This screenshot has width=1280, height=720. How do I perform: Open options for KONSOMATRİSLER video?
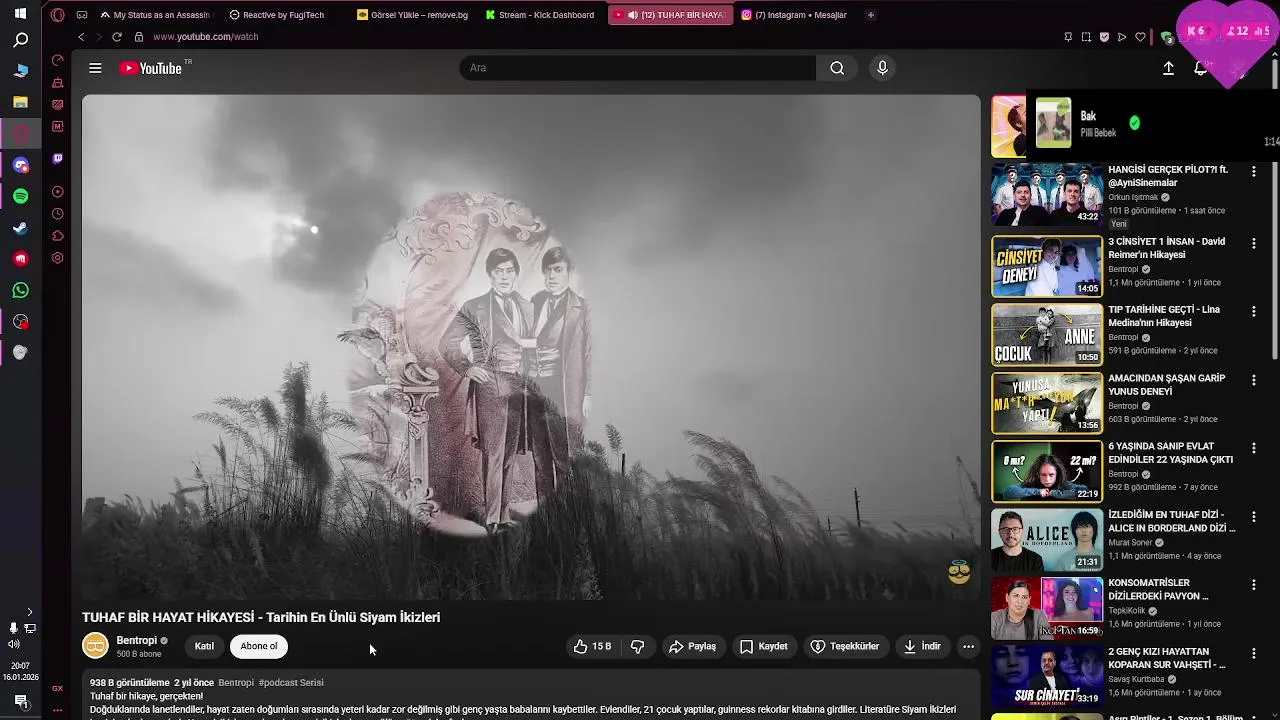click(x=1253, y=584)
